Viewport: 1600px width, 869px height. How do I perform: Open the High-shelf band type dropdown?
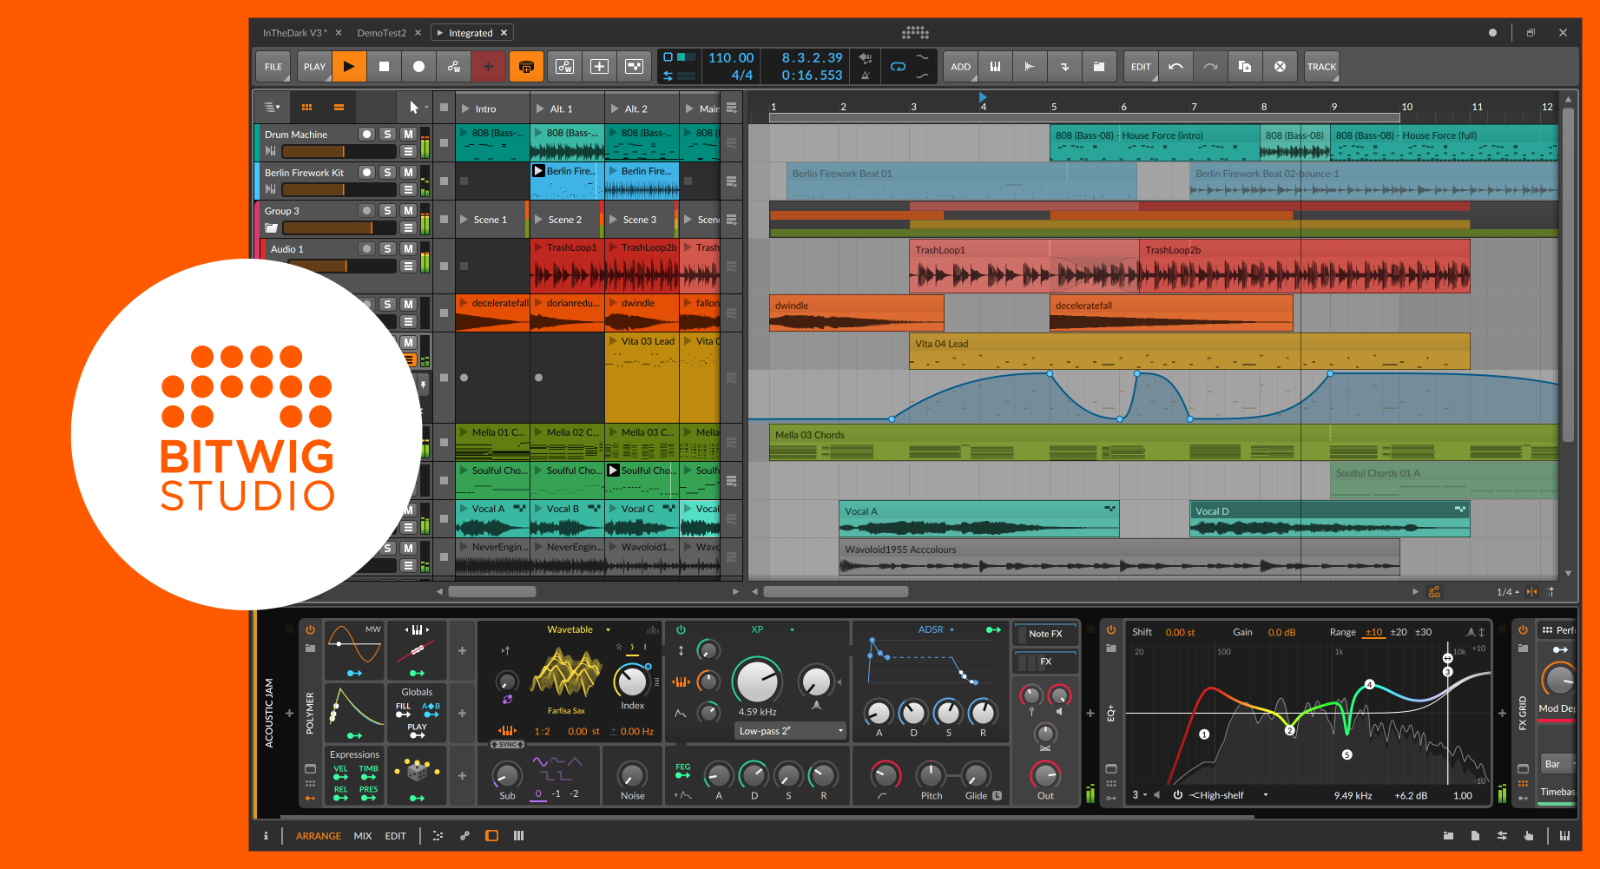coord(1226,795)
